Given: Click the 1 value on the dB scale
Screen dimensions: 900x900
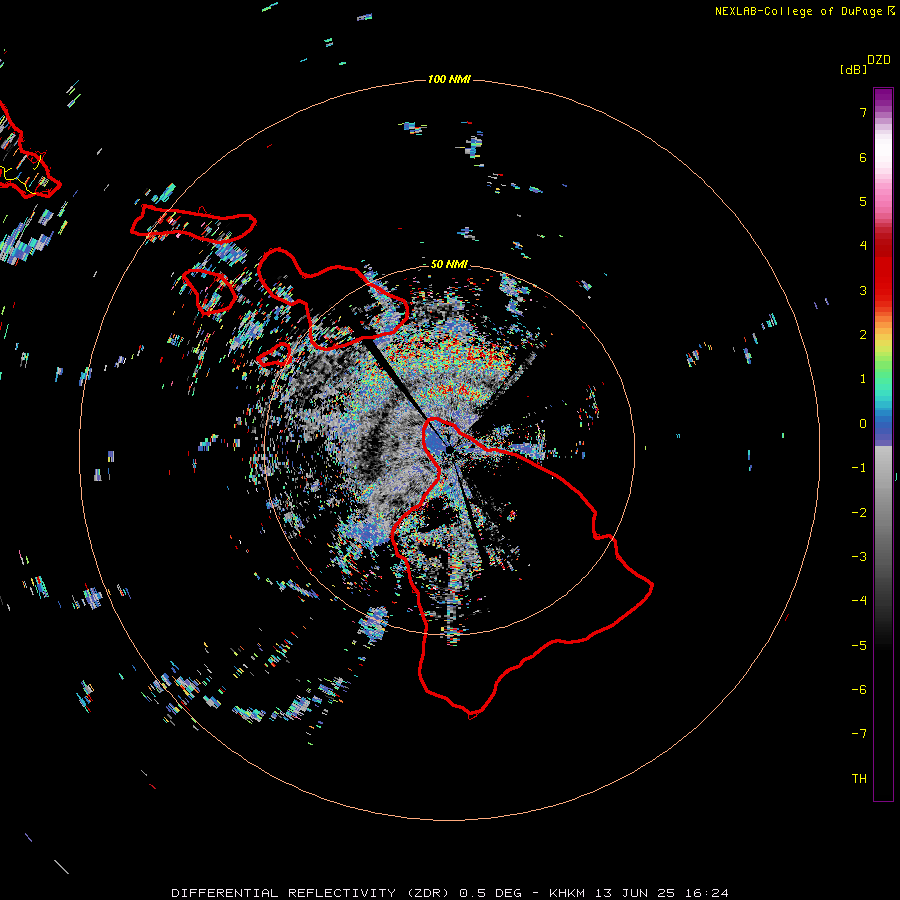Looking at the screenshot, I should coord(863,379).
